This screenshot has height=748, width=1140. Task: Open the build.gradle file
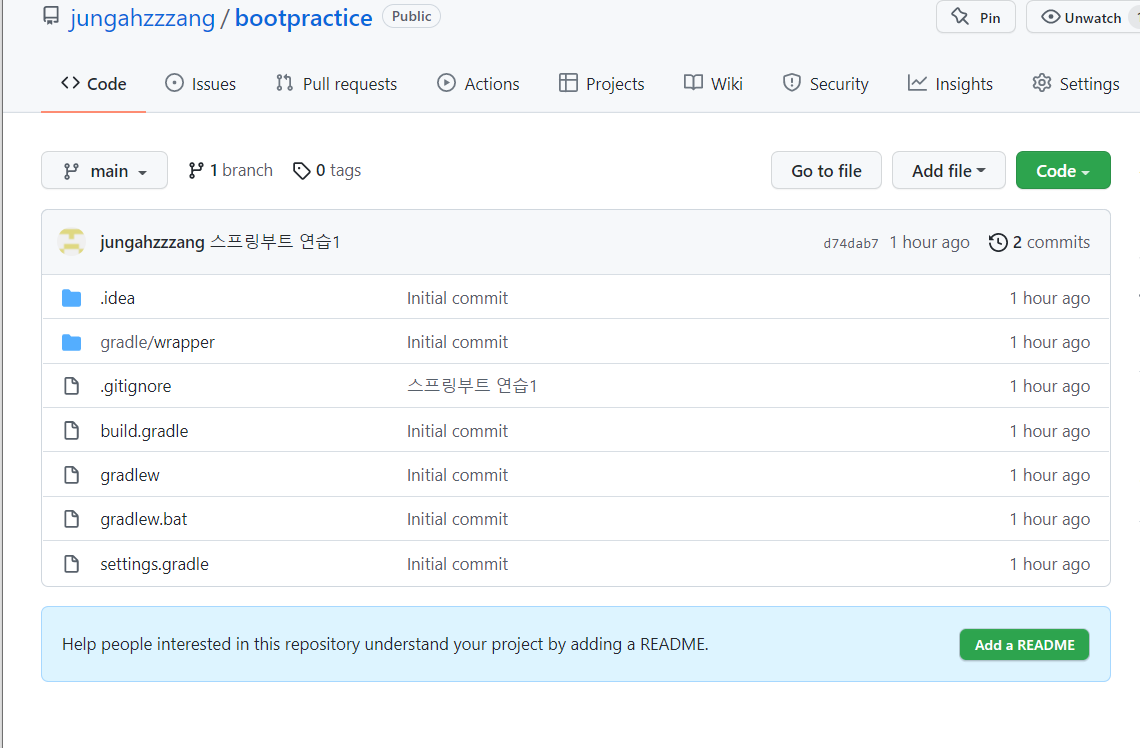tap(144, 431)
